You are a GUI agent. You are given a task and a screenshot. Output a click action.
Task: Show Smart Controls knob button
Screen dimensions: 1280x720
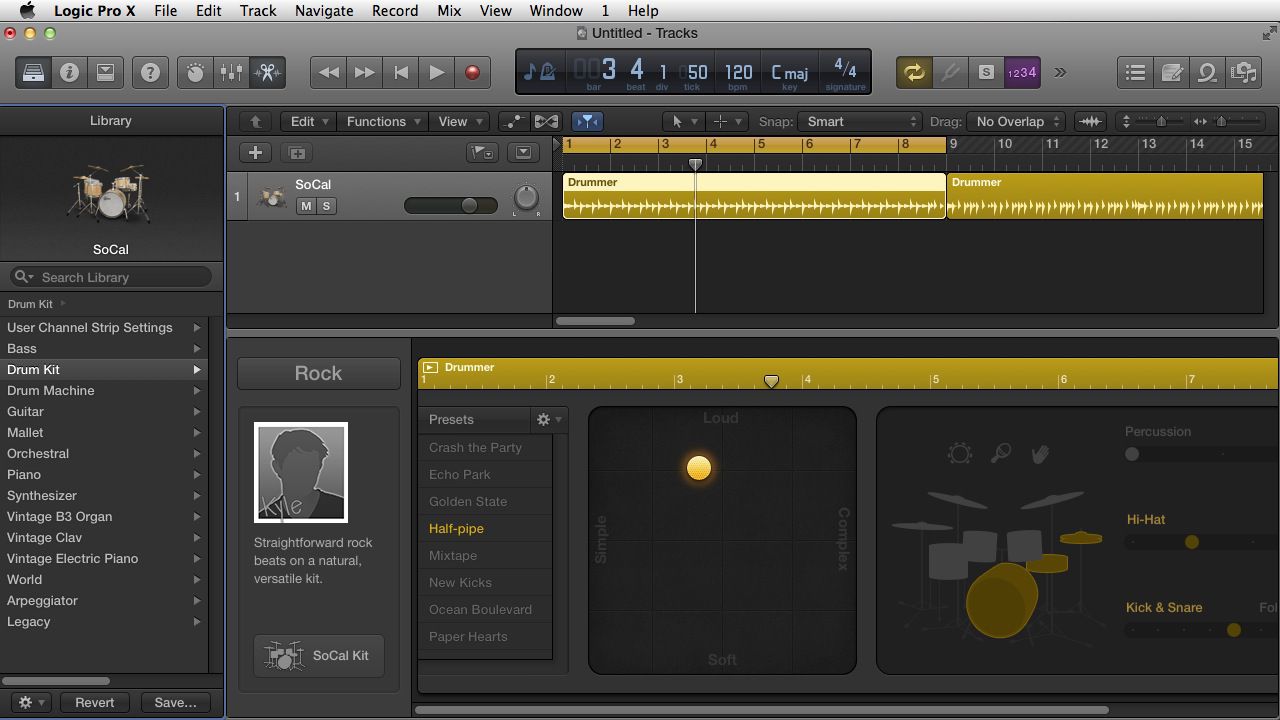click(195, 72)
